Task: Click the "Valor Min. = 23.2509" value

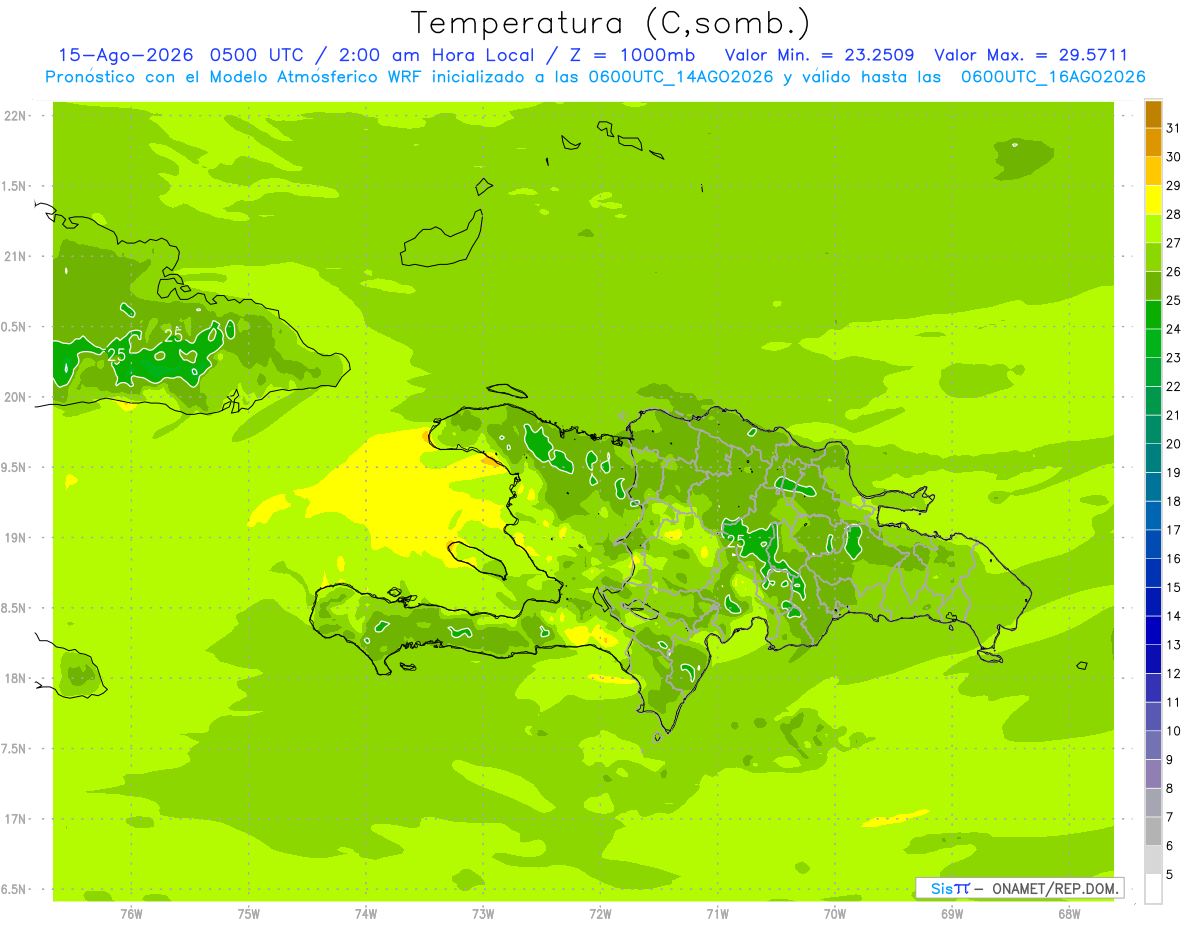Action: 819,55
